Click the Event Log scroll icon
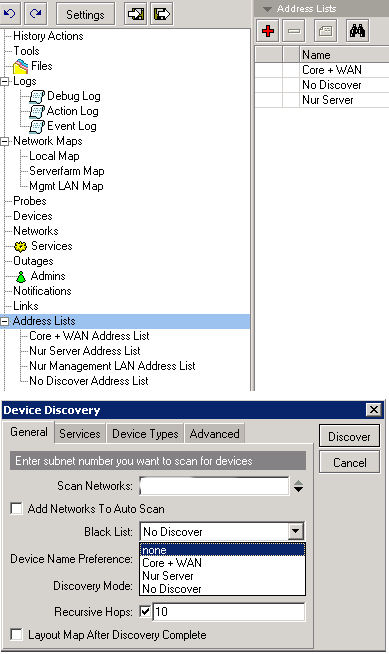This screenshot has height=654, width=389. 37,126
